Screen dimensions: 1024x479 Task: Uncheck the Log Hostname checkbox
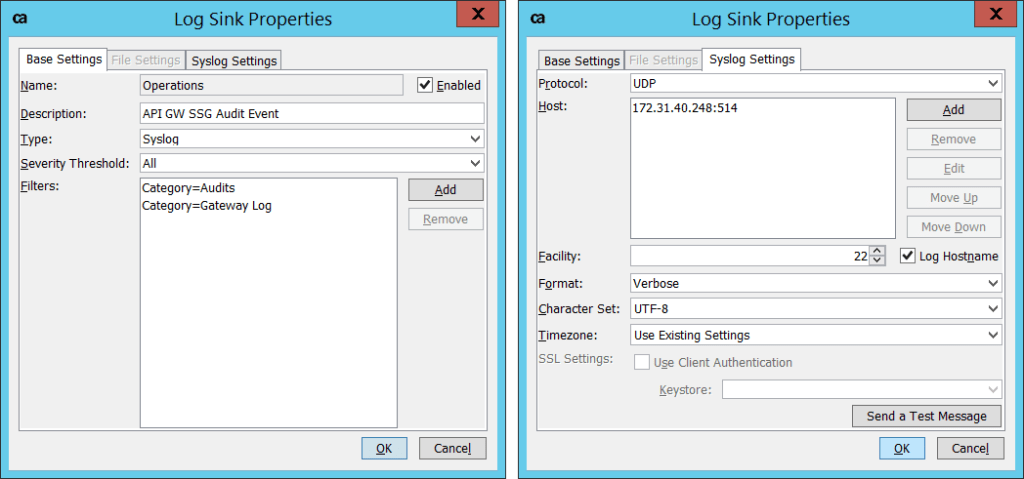[x=908, y=256]
